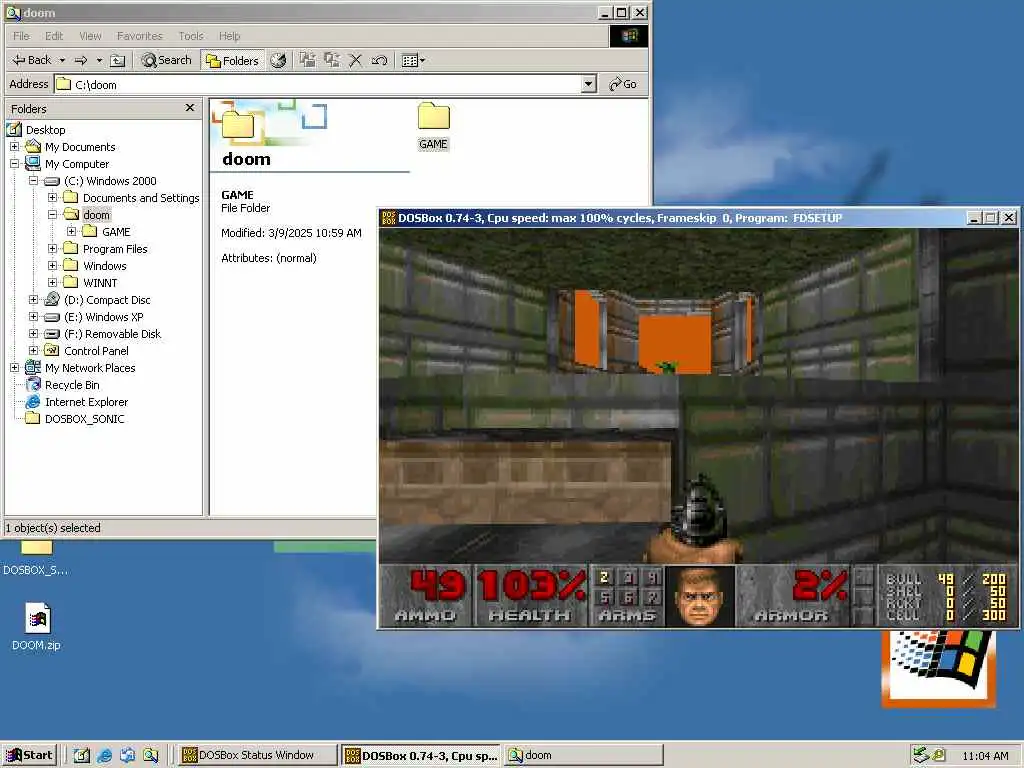The width and height of the screenshot is (1024, 768).
Task: Launch Internet Explorer from quick launch
Action: (104, 756)
